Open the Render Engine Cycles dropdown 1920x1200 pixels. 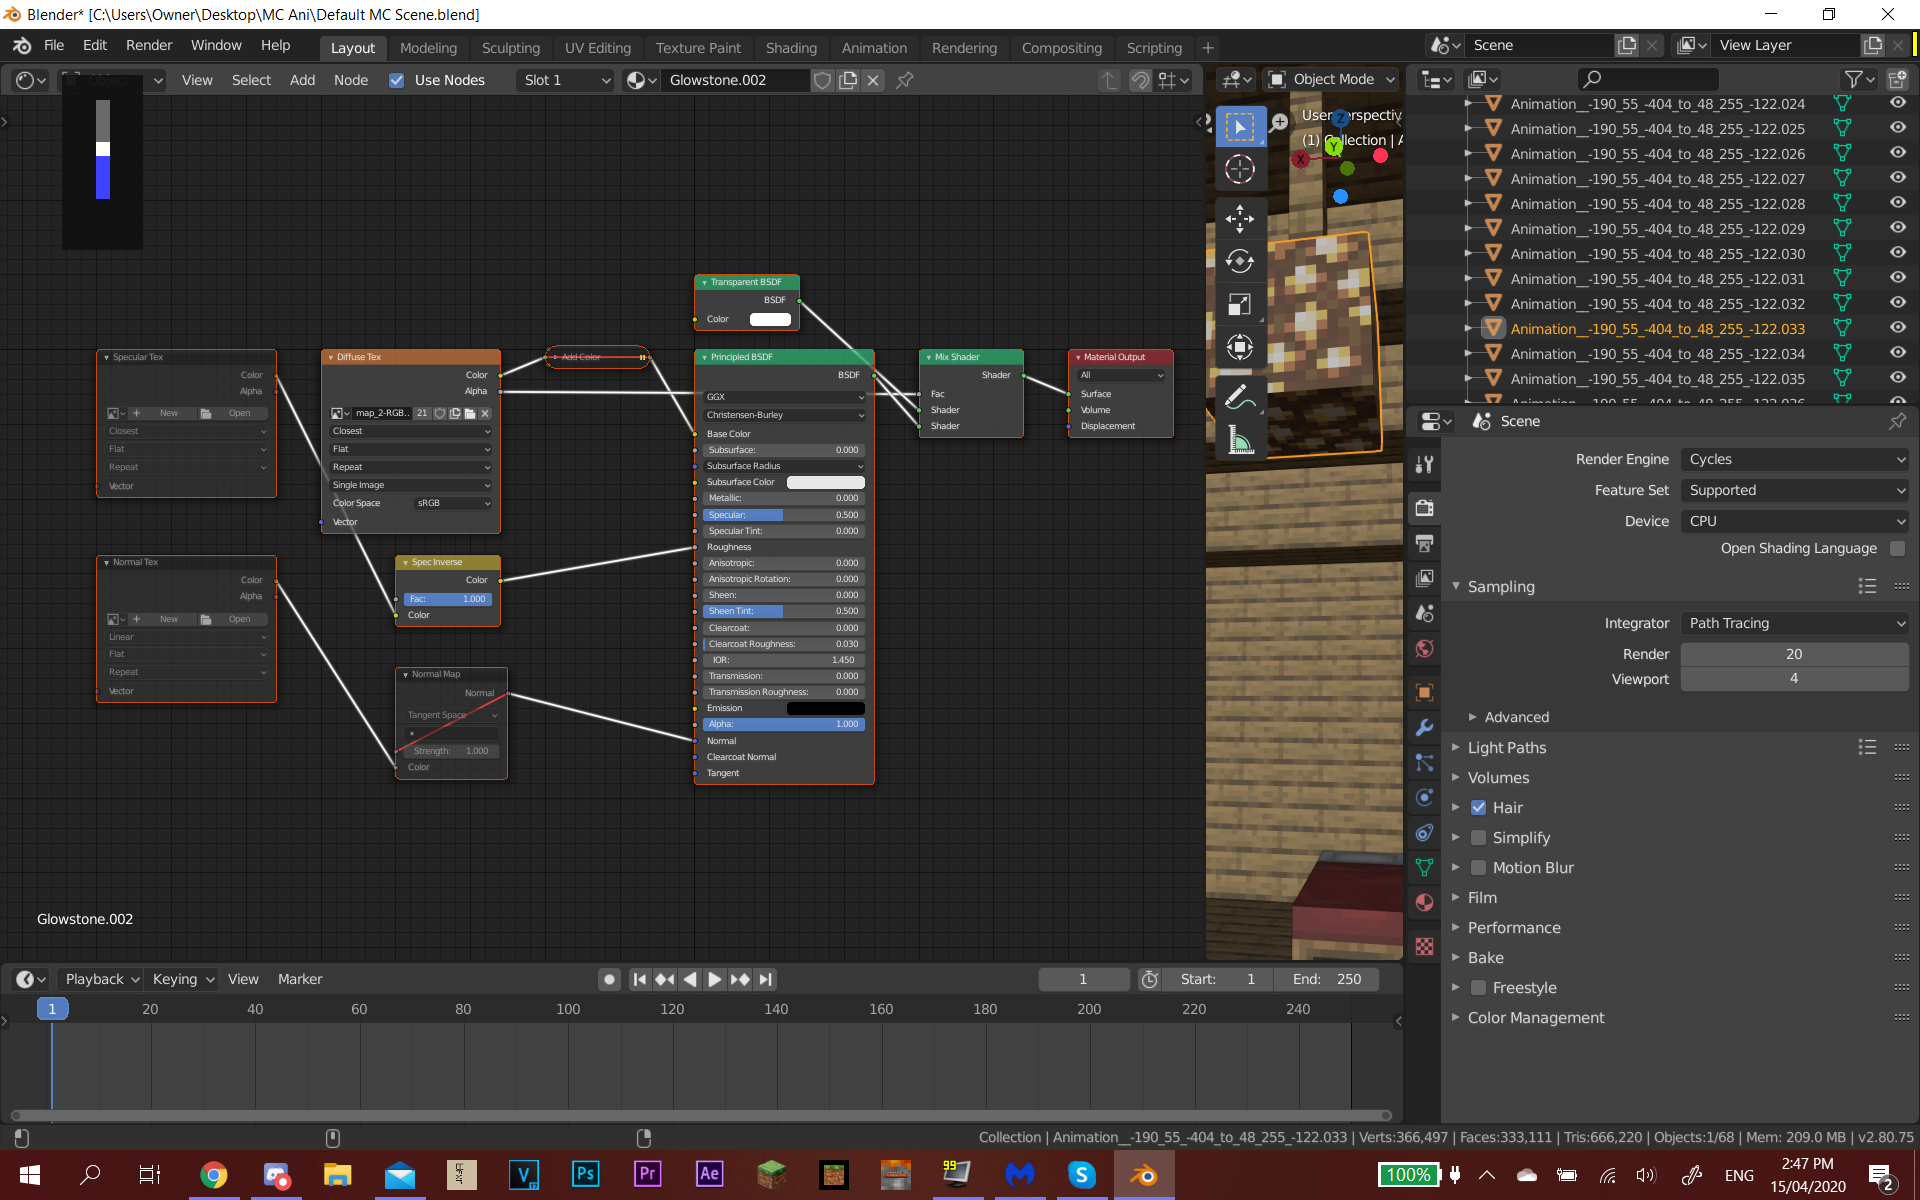(x=1795, y=459)
